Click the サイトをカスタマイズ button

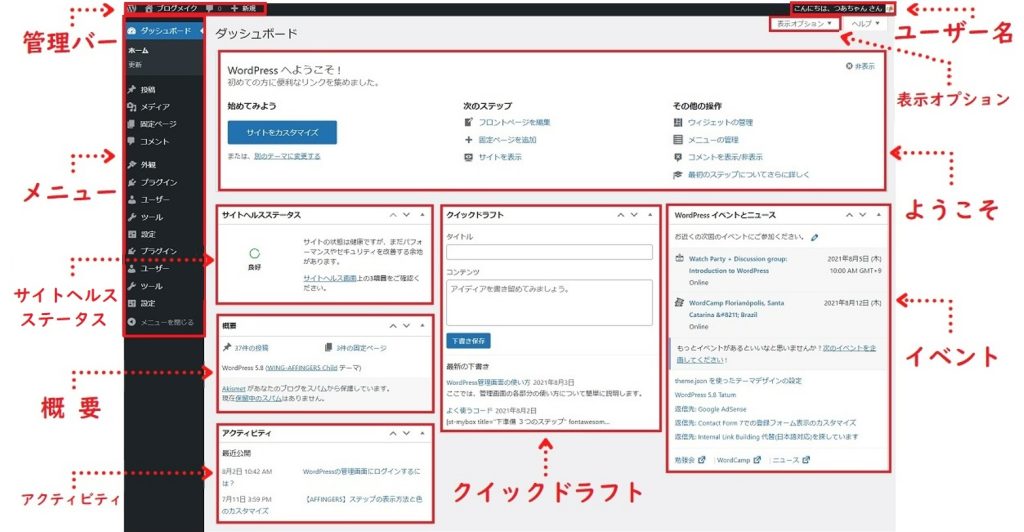coord(282,133)
